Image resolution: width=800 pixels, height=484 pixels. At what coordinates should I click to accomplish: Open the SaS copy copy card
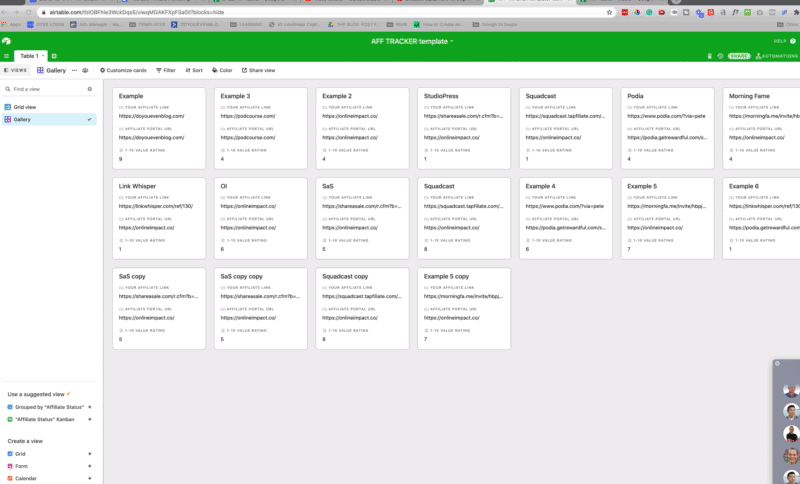point(261,309)
